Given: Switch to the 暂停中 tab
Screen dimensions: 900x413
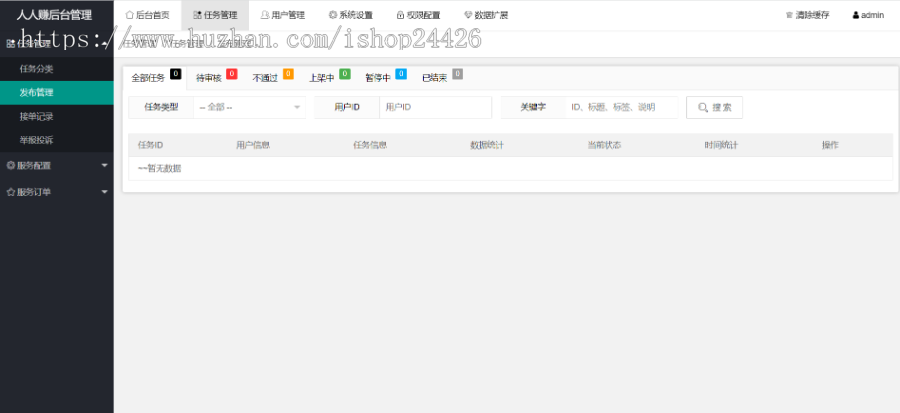Looking at the screenshot, I should 385,78.
